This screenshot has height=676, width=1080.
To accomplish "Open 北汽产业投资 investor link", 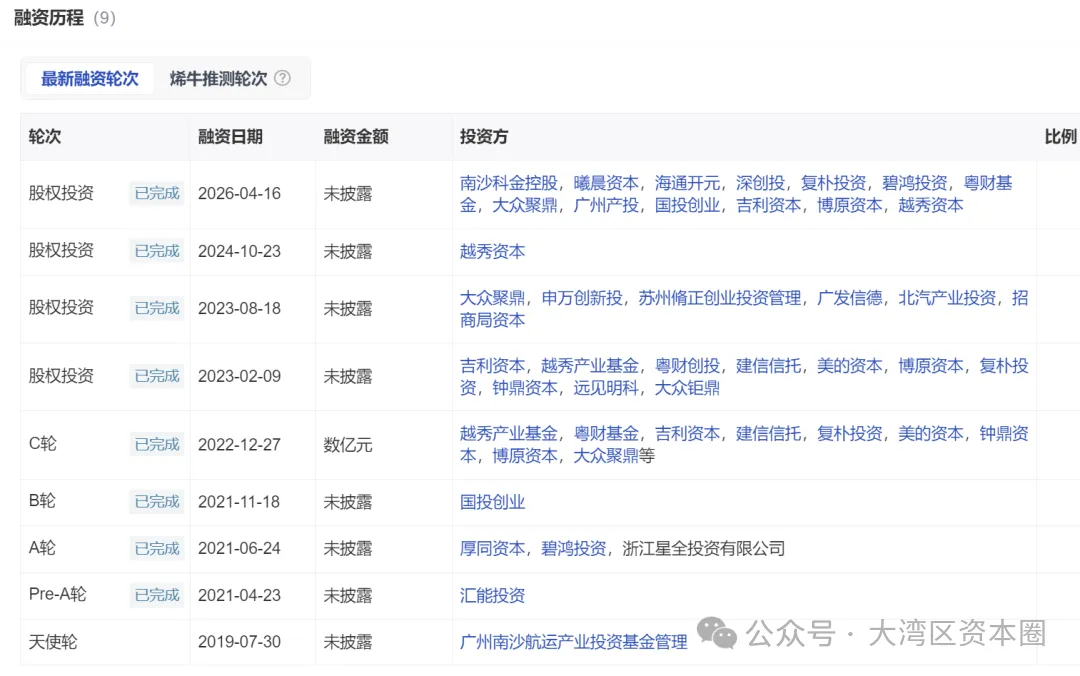I will coord(946,298).
